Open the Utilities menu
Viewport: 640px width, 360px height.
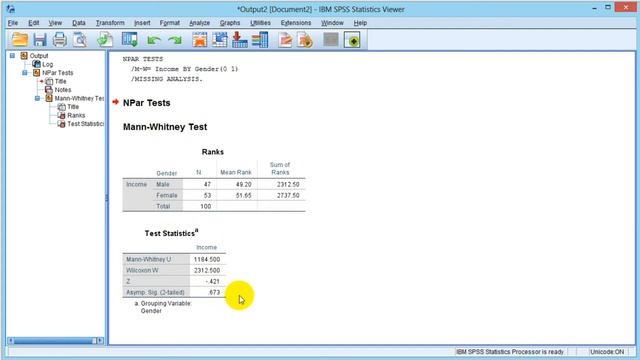pyautogui.click(x=260, y=23)
